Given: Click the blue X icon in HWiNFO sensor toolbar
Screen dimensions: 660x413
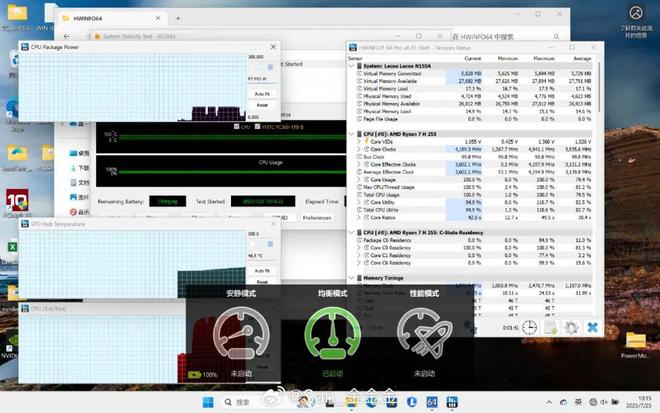Looking at the screenshot, I should (x=592, y=327).
